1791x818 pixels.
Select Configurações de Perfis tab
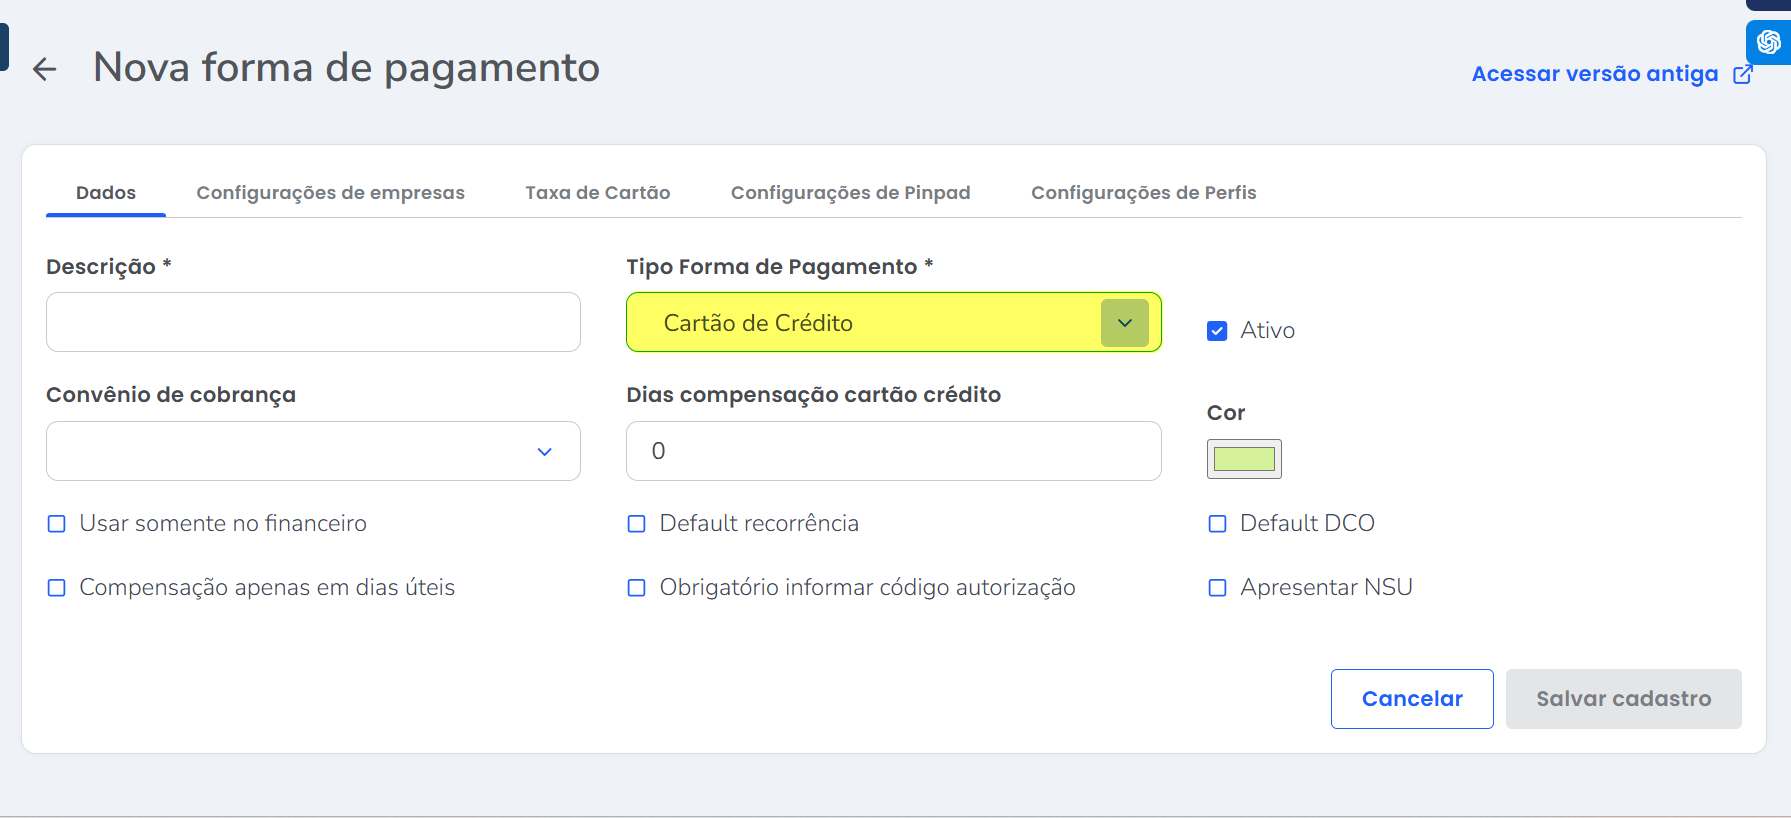(x=1143, y=193)
